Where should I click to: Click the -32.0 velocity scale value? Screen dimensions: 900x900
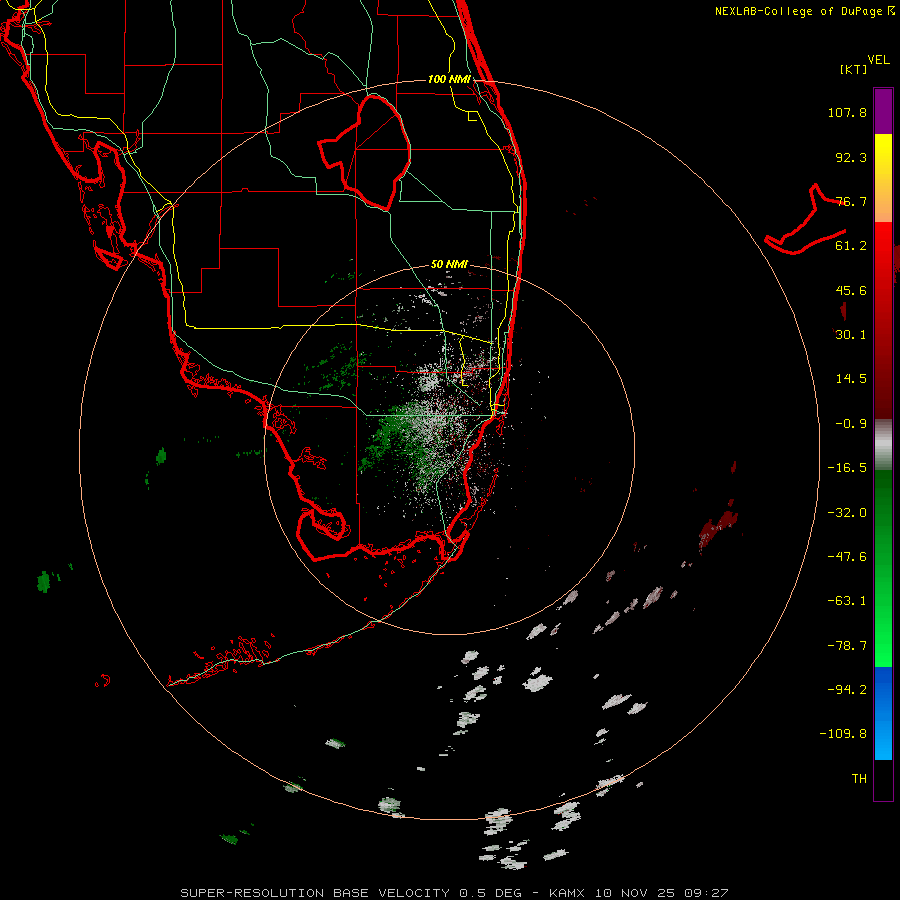(847, 513)
